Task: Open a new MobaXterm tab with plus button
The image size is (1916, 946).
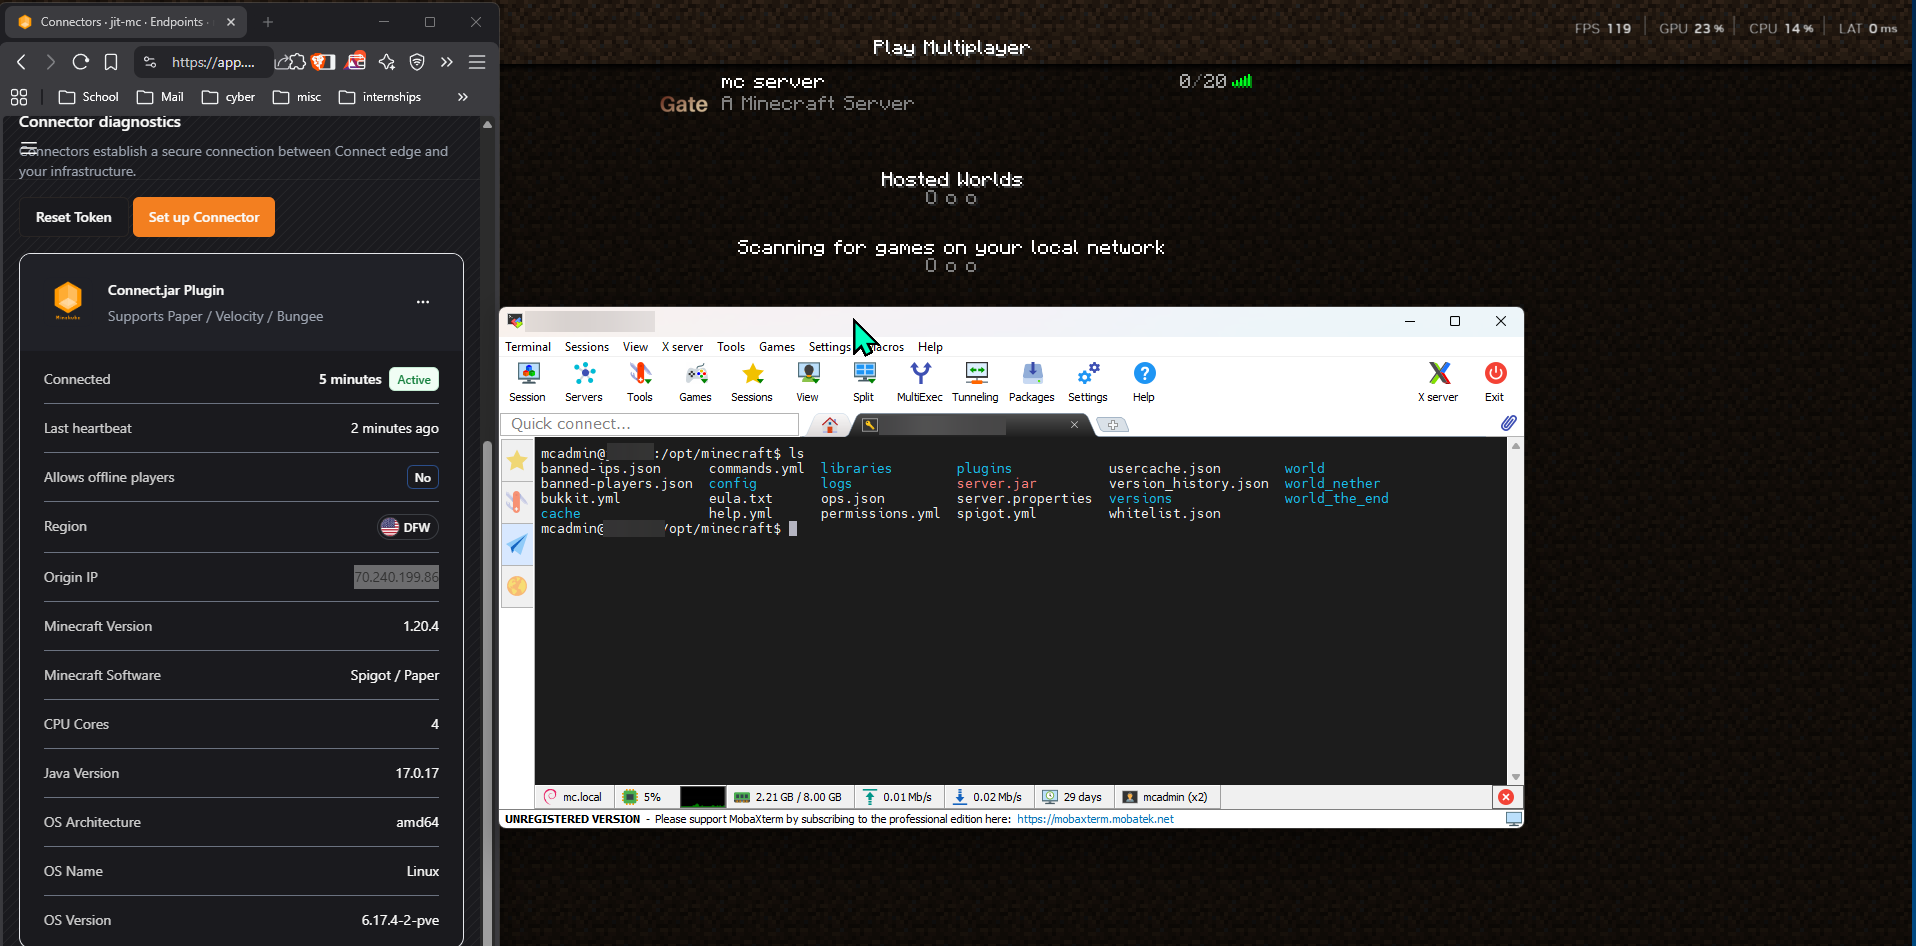Action: point(1112,425)
